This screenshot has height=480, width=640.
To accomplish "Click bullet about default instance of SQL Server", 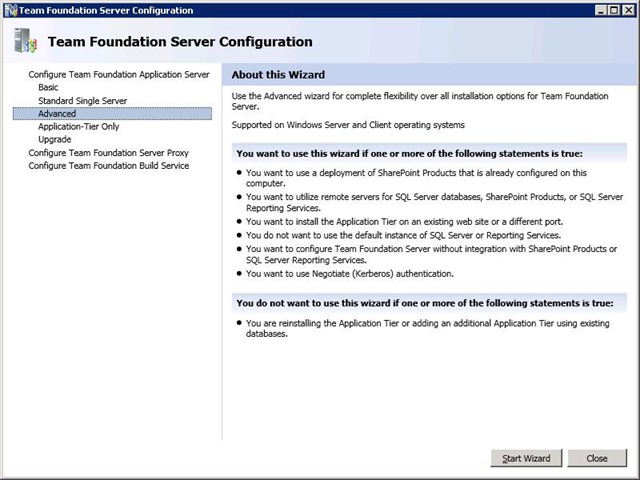I will (x=403, y=236).
